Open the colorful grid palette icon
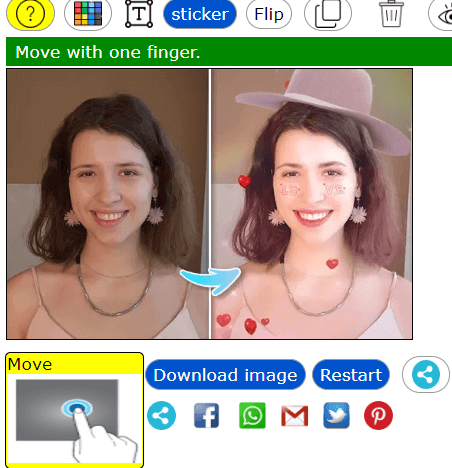Screen dimensions: 452x468 pos(88,14)
